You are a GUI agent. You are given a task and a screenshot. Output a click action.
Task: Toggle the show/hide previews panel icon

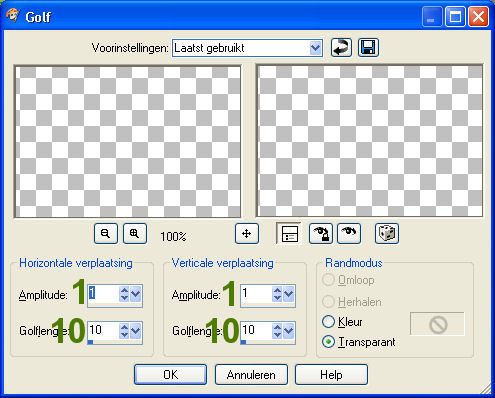click(x=289, y=234)
